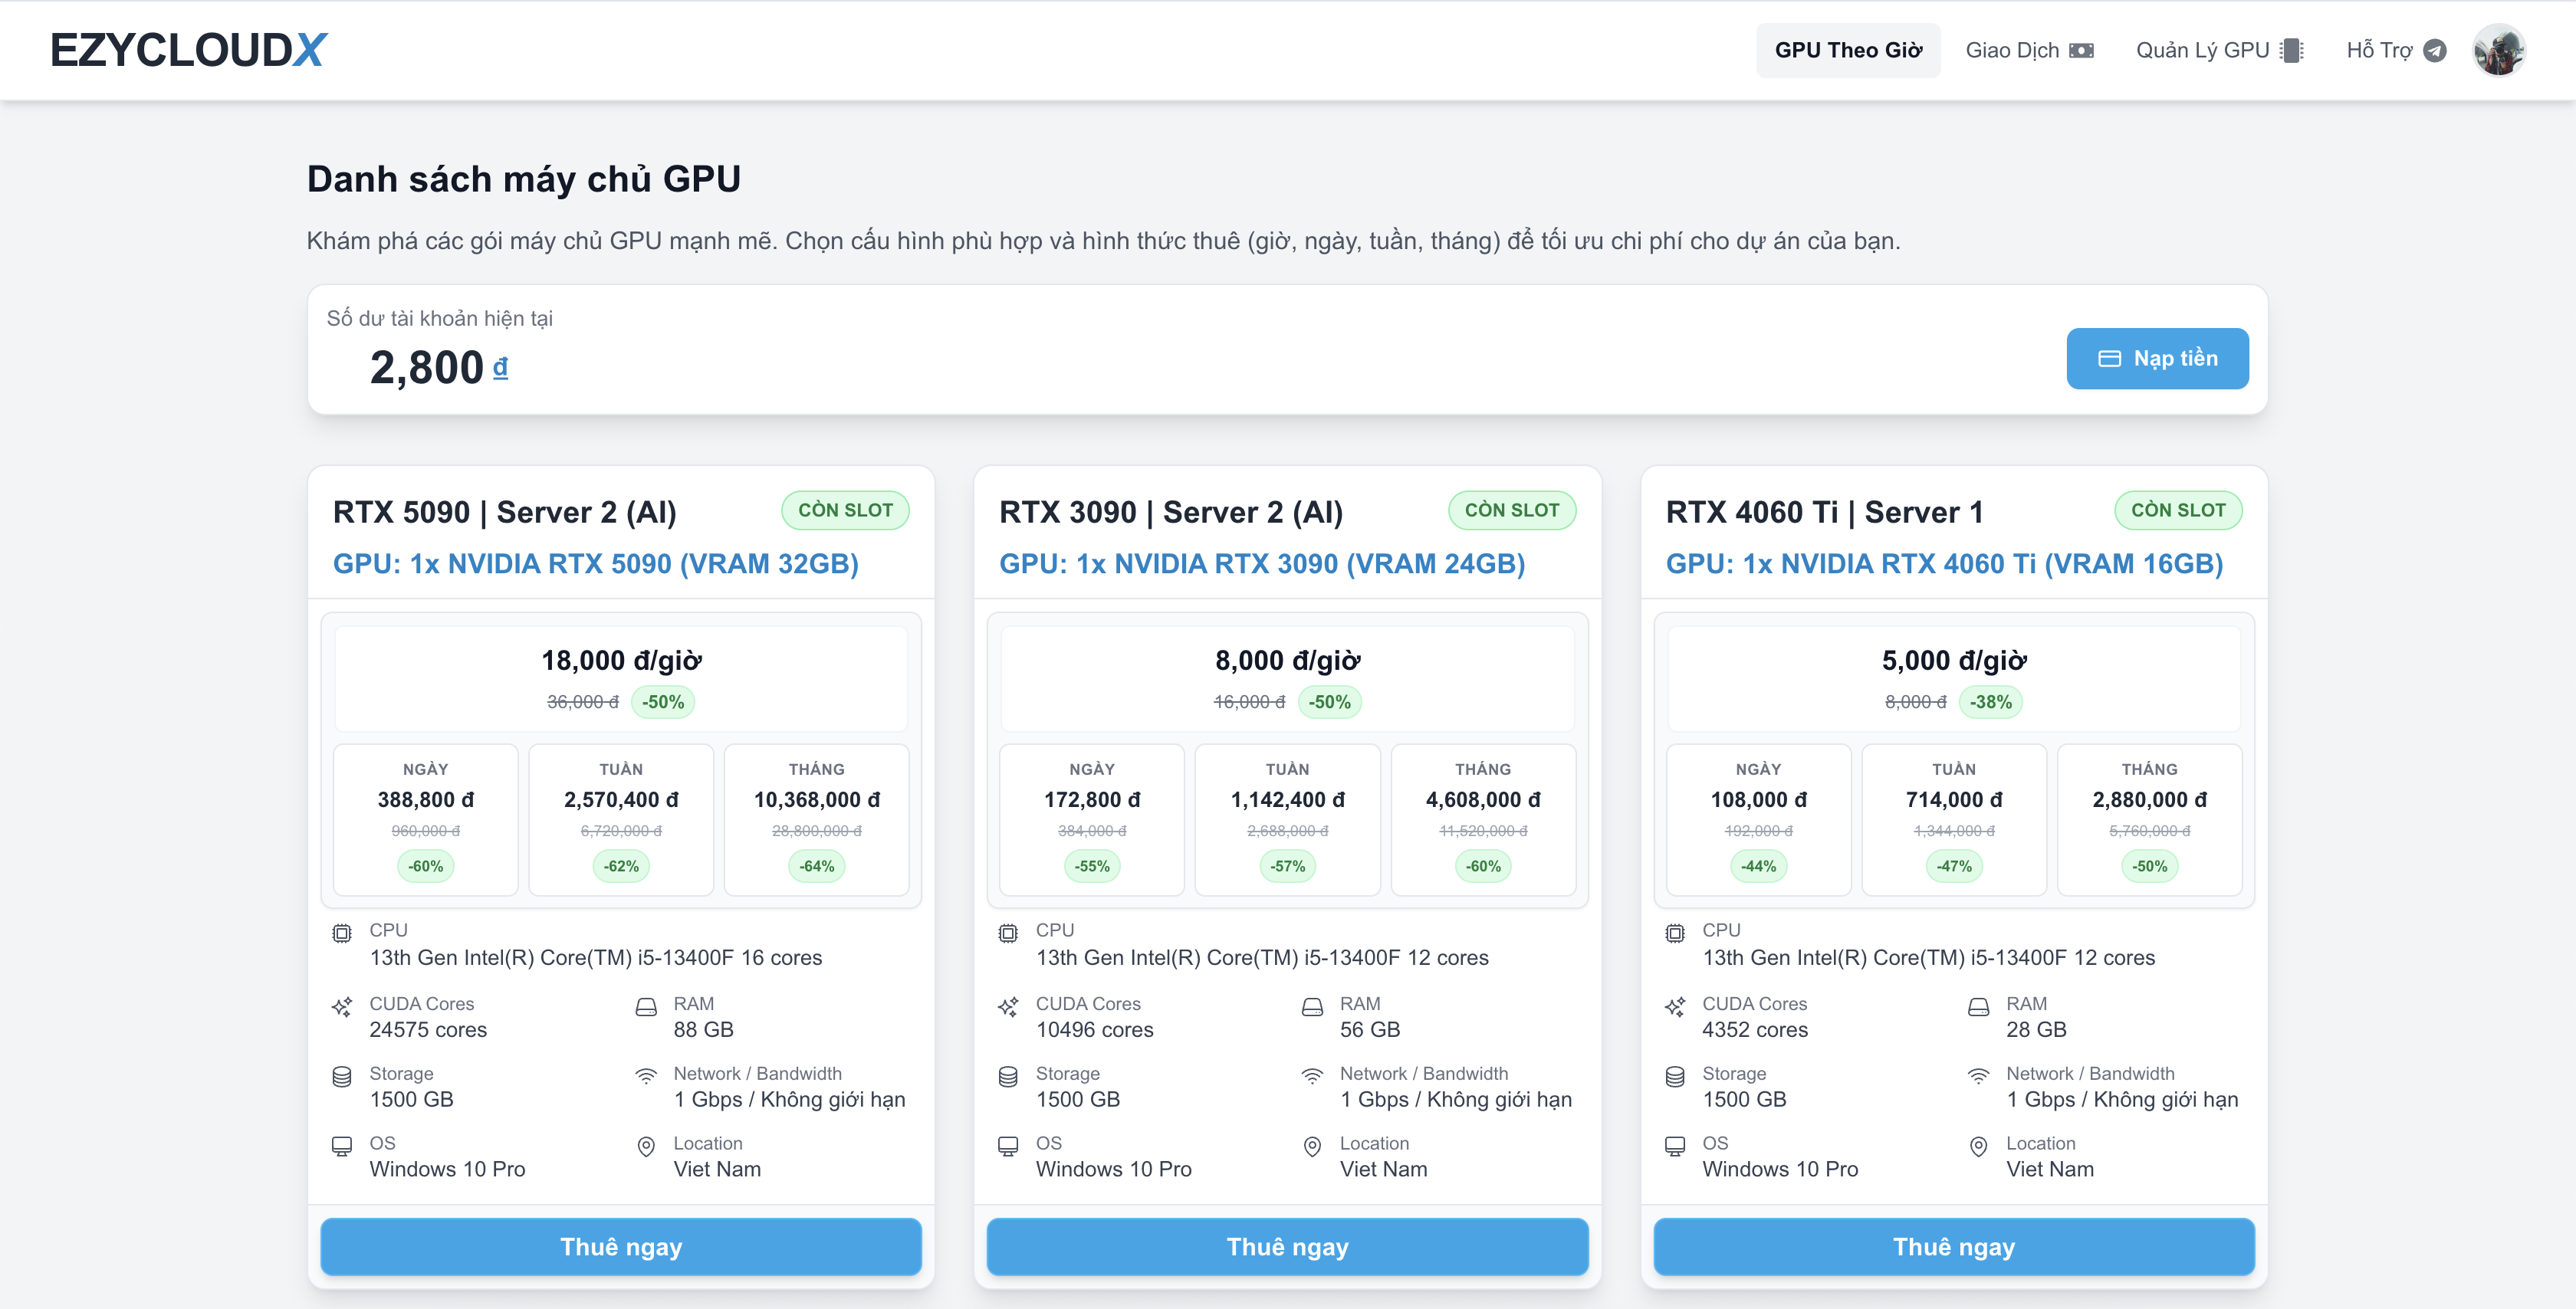Click the RAM icon on the RTX 4060 Ti card
This screenshot has height=1309, width=2576.
coord(1978,1009)
